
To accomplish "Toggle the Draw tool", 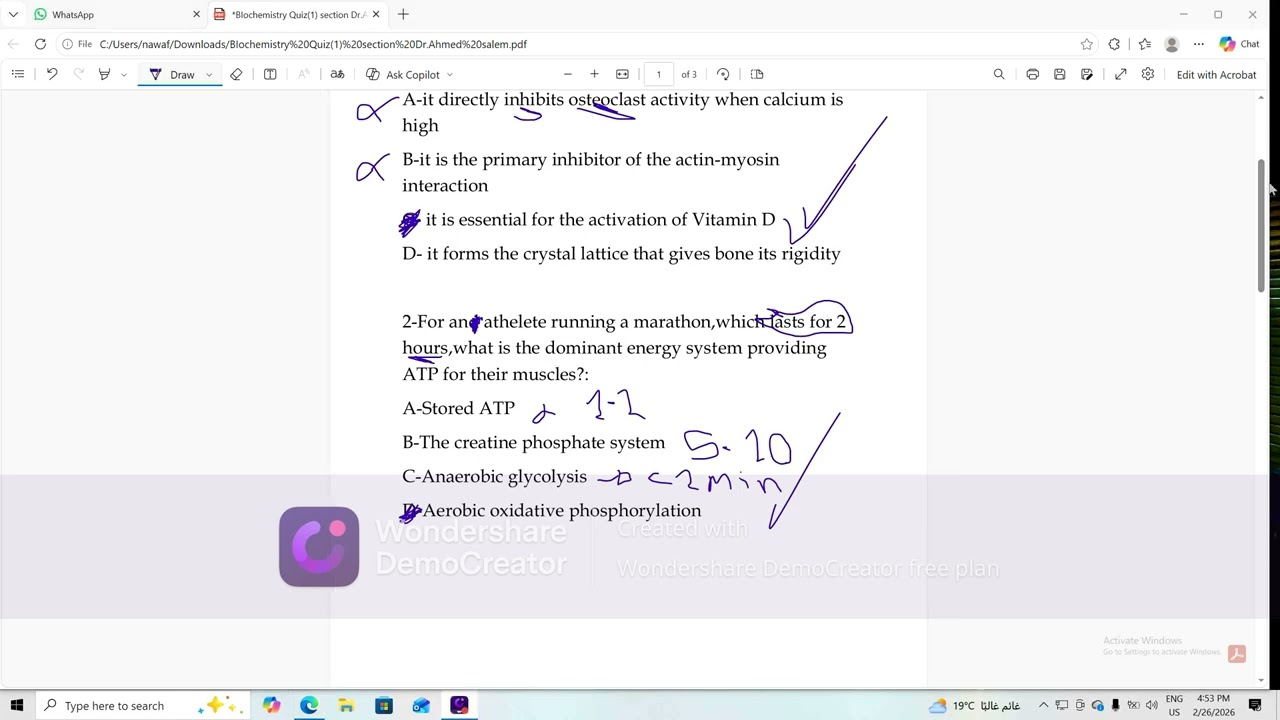I will (x=173, y=74).
